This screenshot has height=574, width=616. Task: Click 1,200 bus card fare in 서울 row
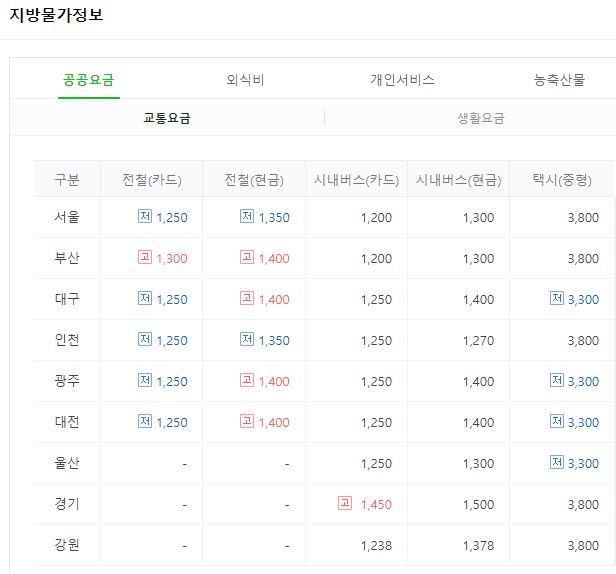point(376,218)
